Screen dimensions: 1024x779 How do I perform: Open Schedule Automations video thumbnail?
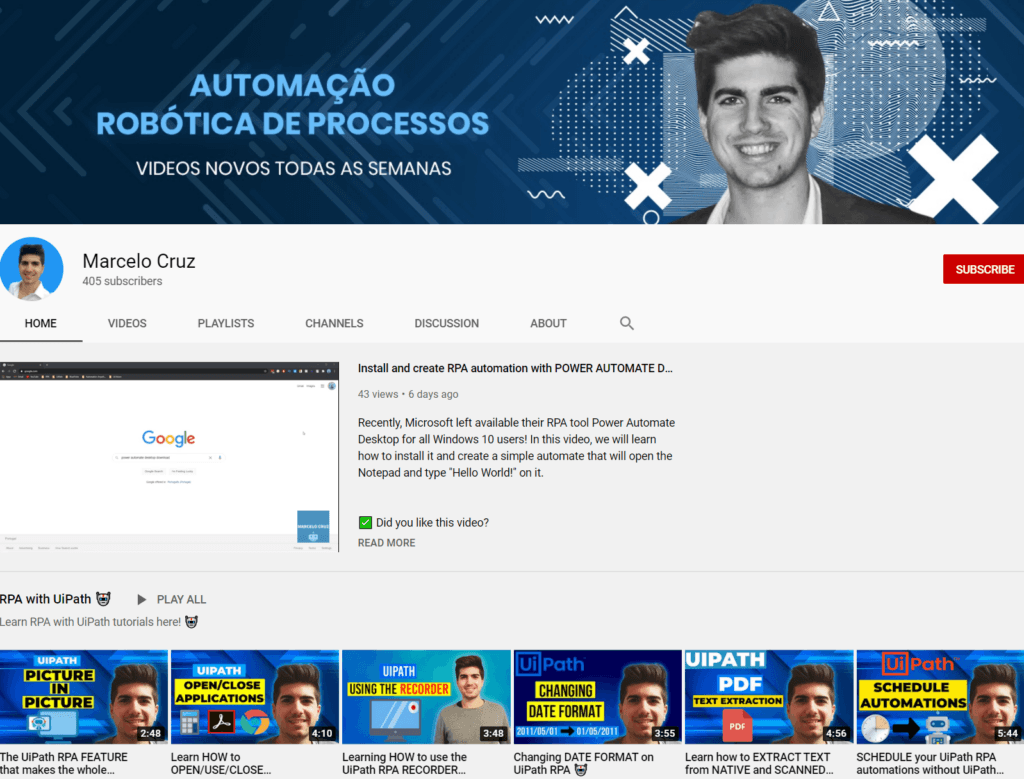(940, 697)
